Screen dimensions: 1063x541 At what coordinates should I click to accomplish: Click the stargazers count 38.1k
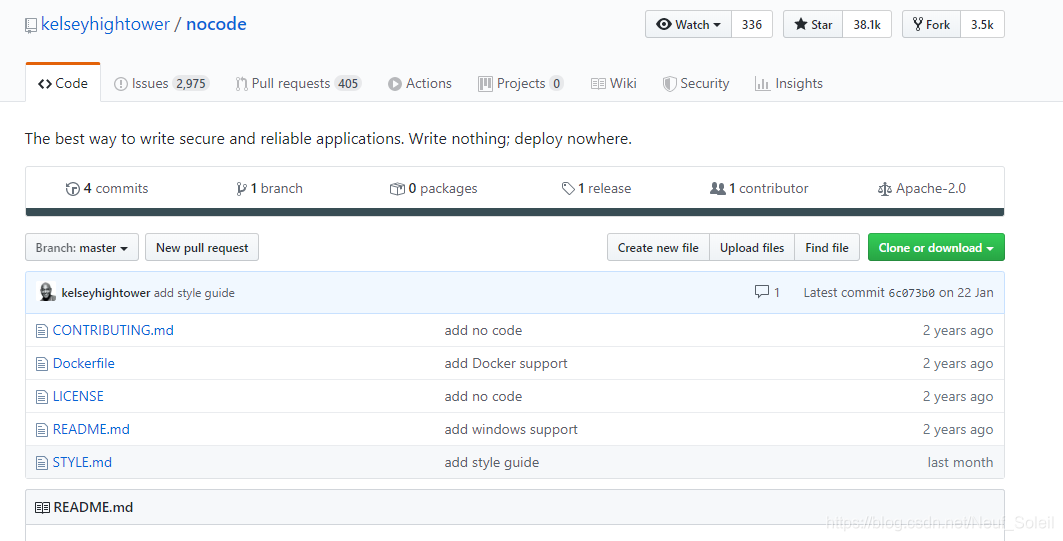point(866,24)
